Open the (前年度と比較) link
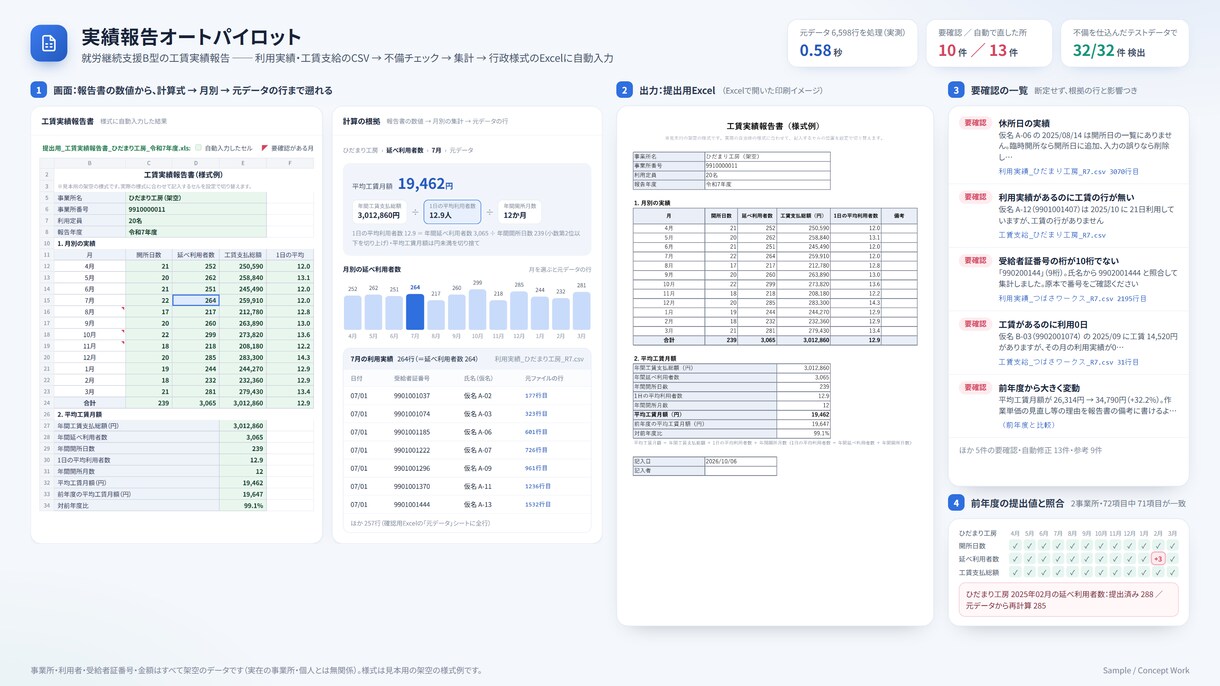This screenshot has width=1220, height=686. tap(1030, 425)
